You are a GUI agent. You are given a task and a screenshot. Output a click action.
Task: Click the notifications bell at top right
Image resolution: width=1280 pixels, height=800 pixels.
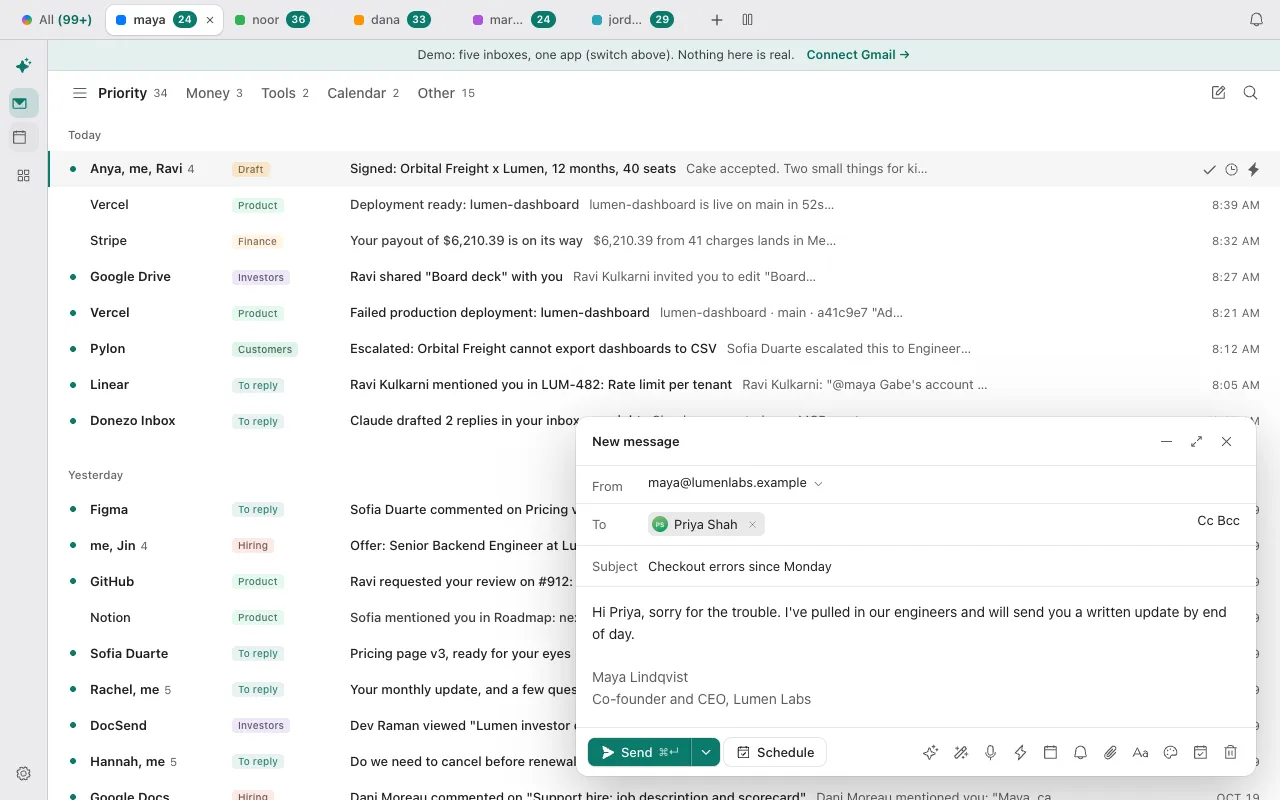pos(1256,20)
